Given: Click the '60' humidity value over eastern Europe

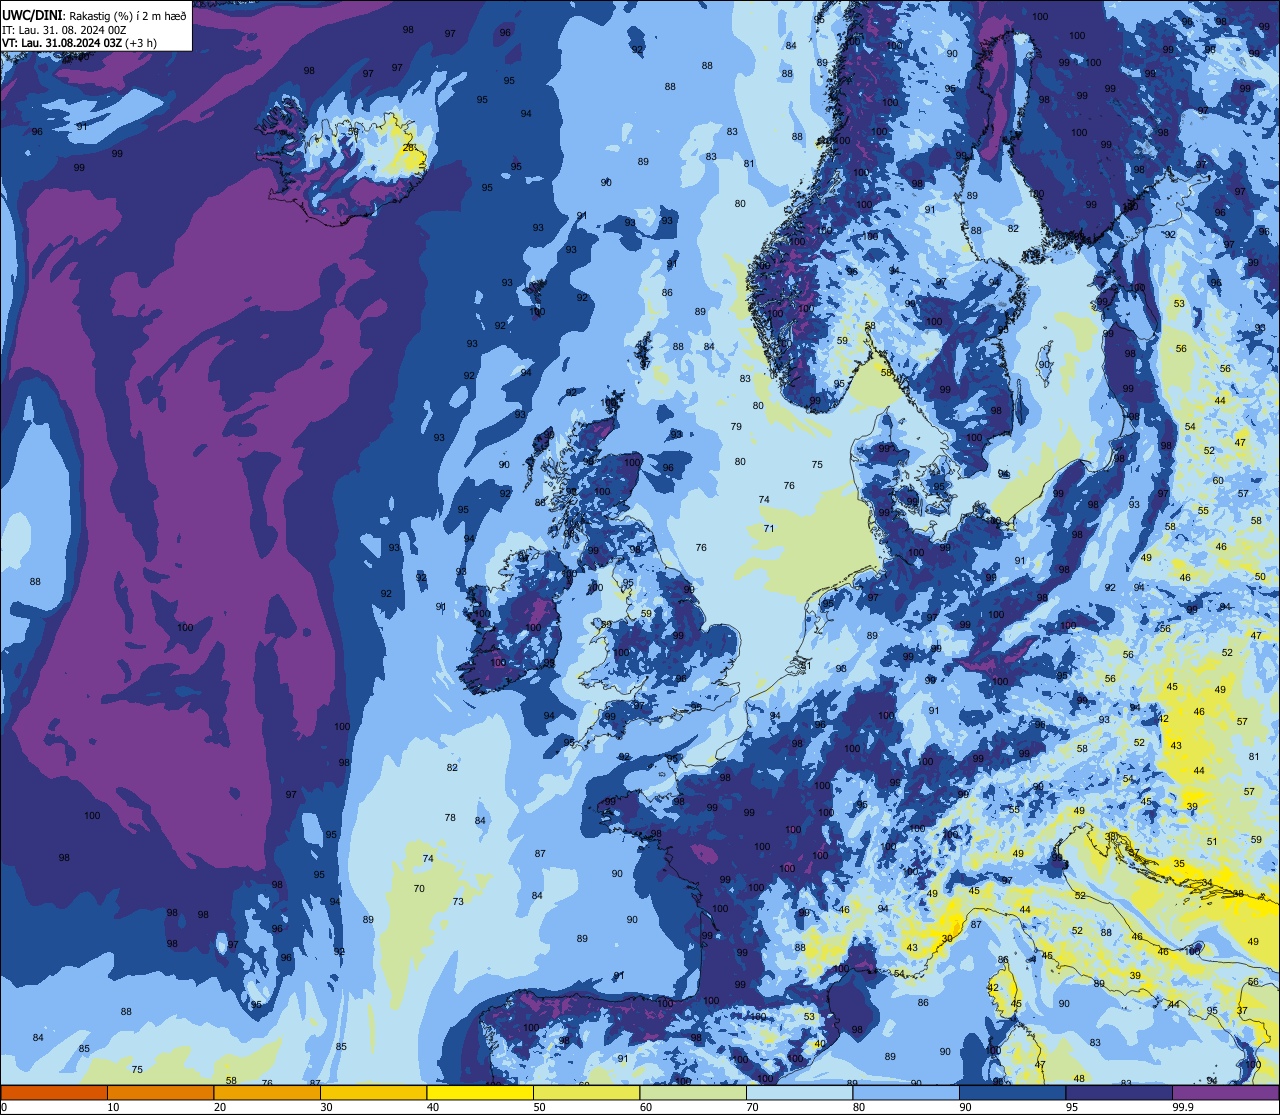Looking at the screenshot, I should [1218, 481].
